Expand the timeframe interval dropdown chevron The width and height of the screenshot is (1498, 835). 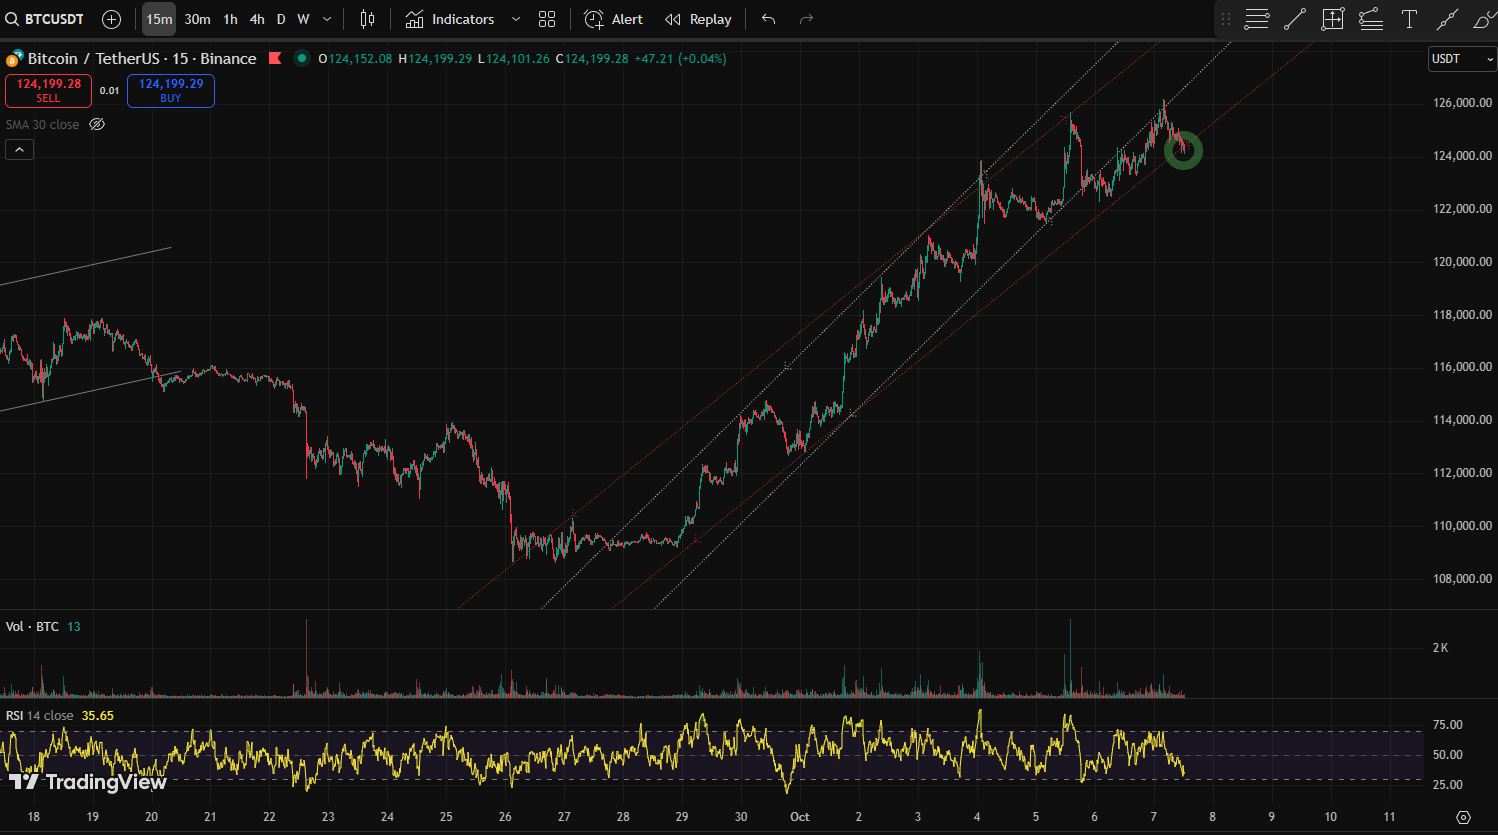(x=327, y=19)
